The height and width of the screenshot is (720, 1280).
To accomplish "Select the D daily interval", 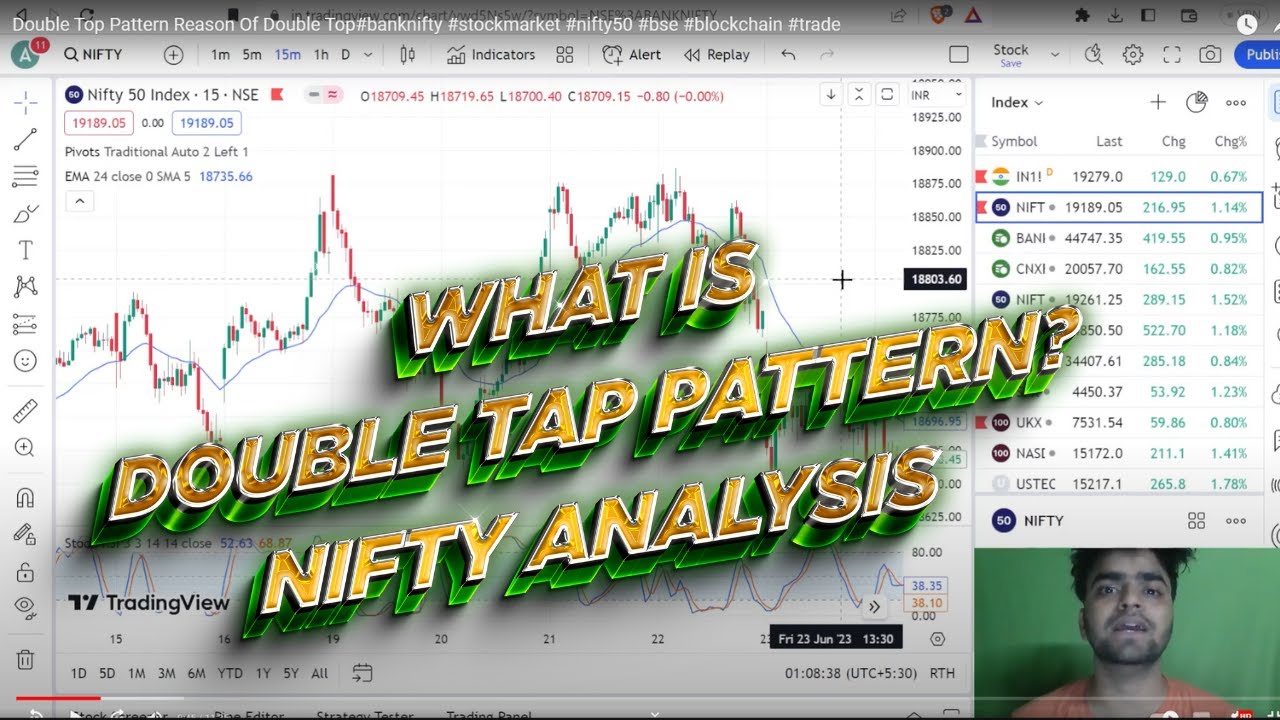I will pyautogui.click(x=346, y=55).
